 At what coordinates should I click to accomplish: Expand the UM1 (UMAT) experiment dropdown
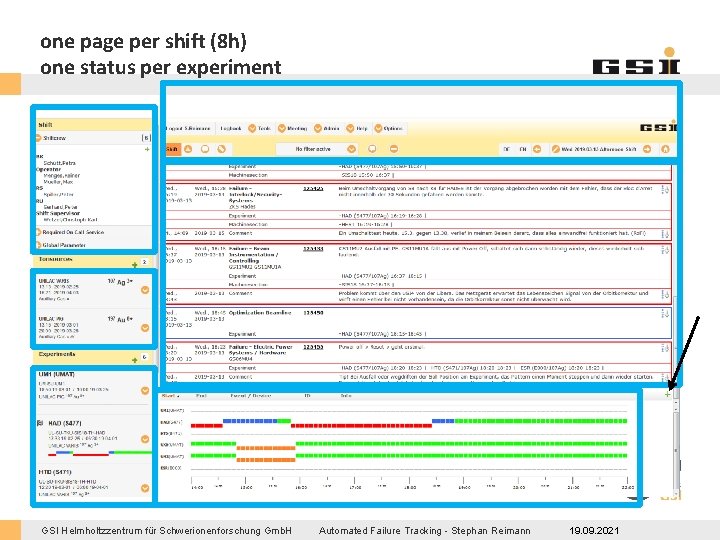coord(145,390)
